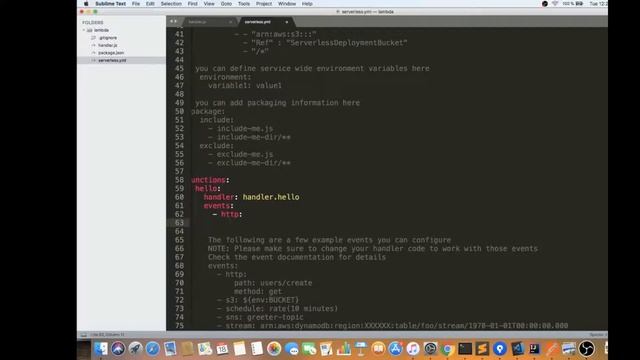The height and width of the screenshot is (360, 640).
Task: Open Maps from the dock
Action: click(205, 349)
